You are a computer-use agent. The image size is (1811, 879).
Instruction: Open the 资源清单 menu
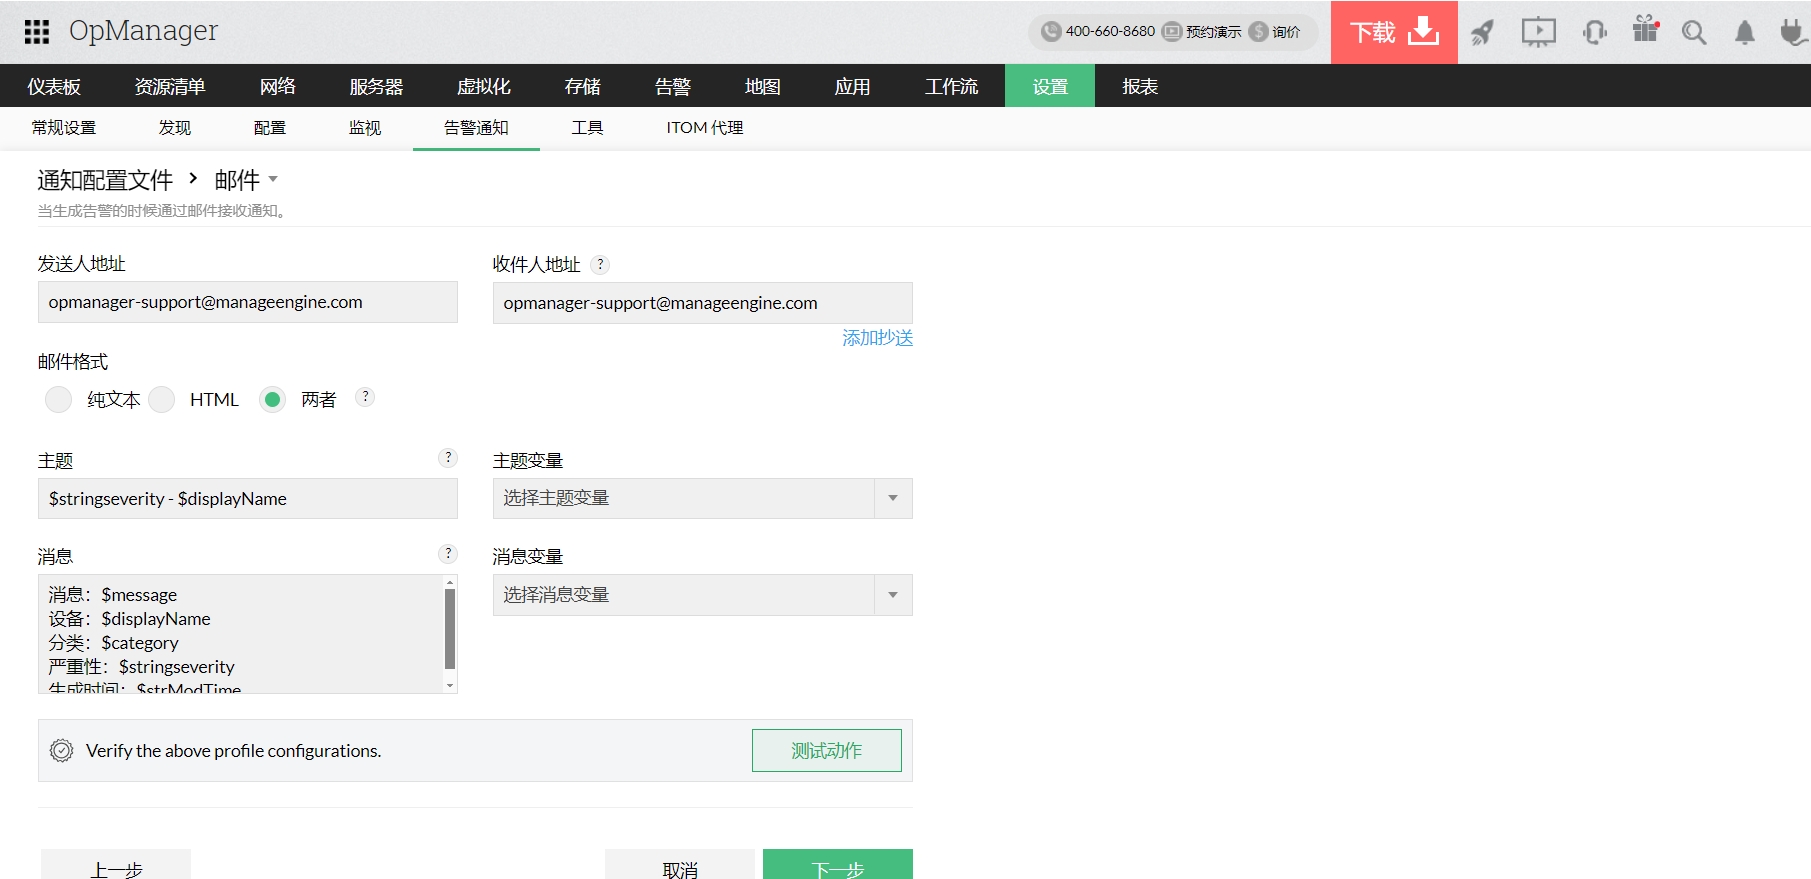pyautogui.click(x=170, y=86)
